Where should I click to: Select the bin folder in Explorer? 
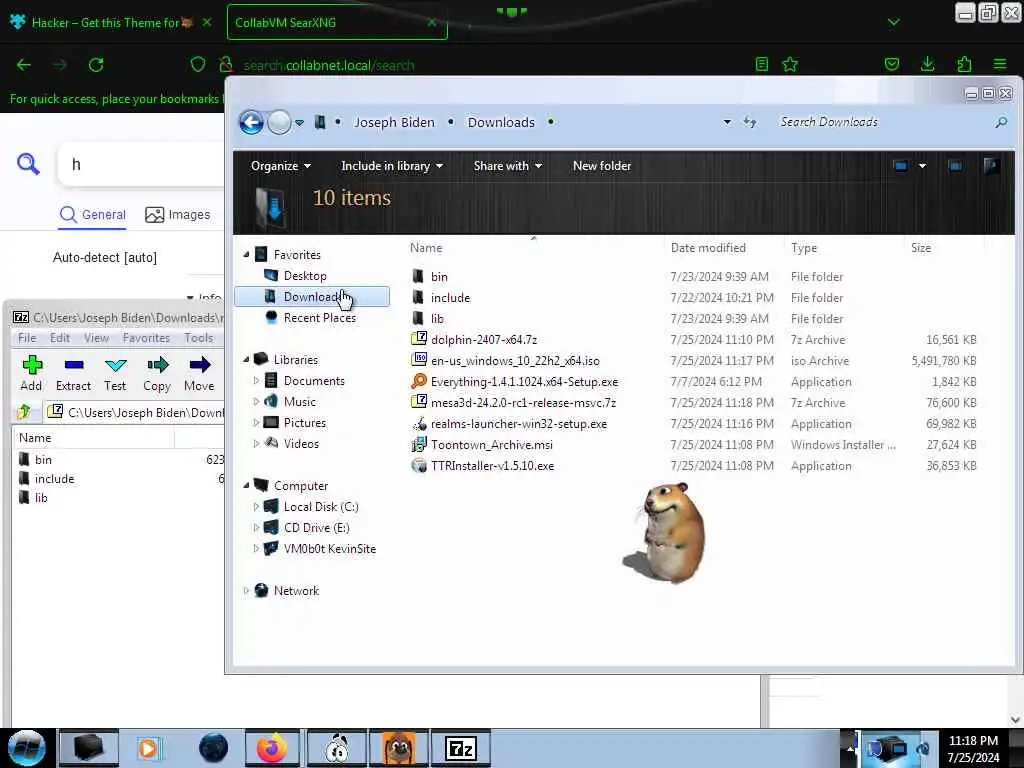point(439,276)
